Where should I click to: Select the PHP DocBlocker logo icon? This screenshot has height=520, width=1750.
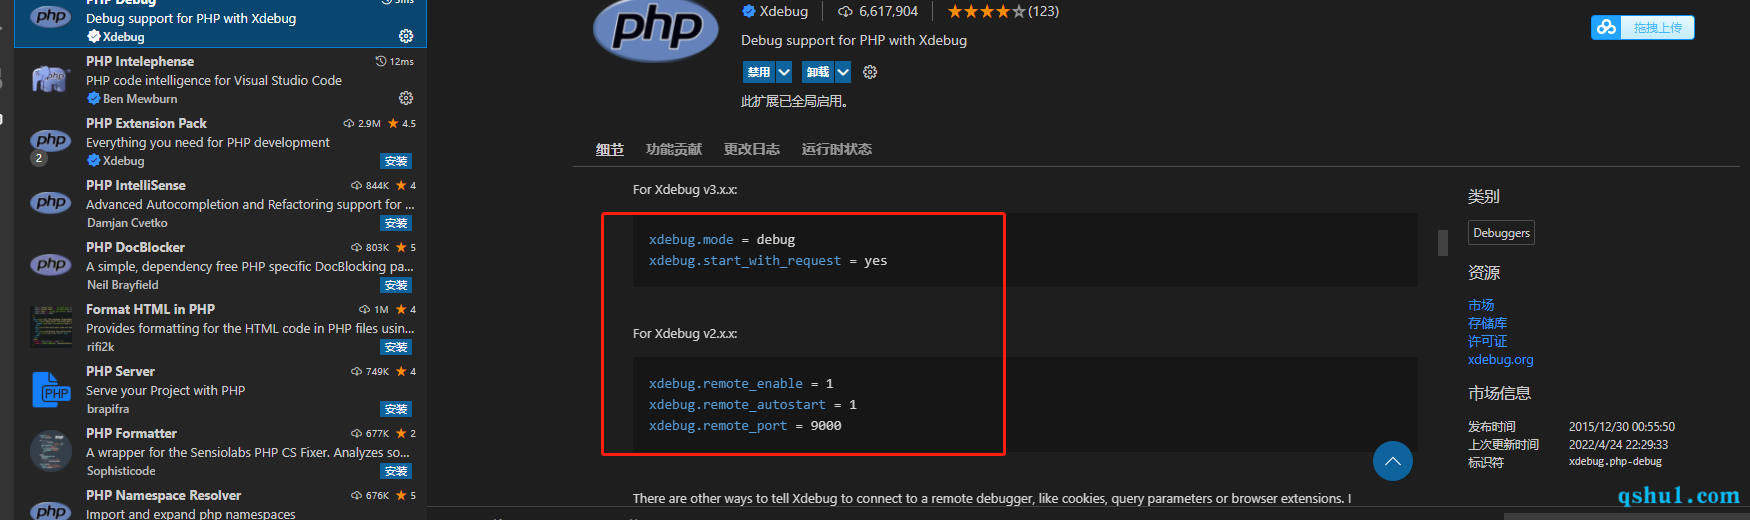point(51,265)
